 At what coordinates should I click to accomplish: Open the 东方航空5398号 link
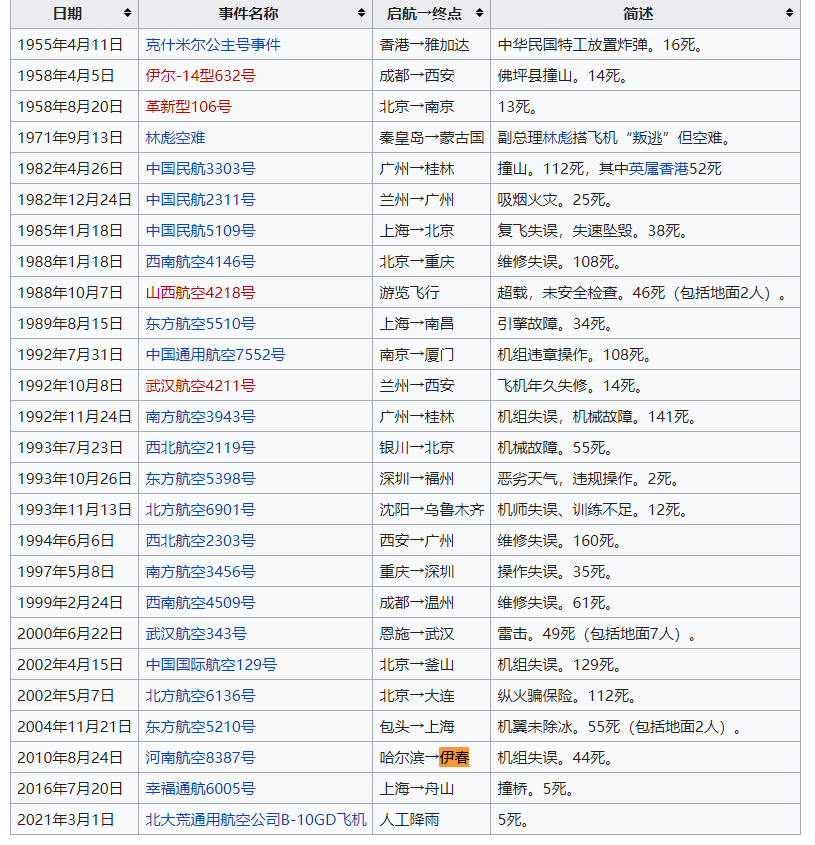click(x=201, y=479)
